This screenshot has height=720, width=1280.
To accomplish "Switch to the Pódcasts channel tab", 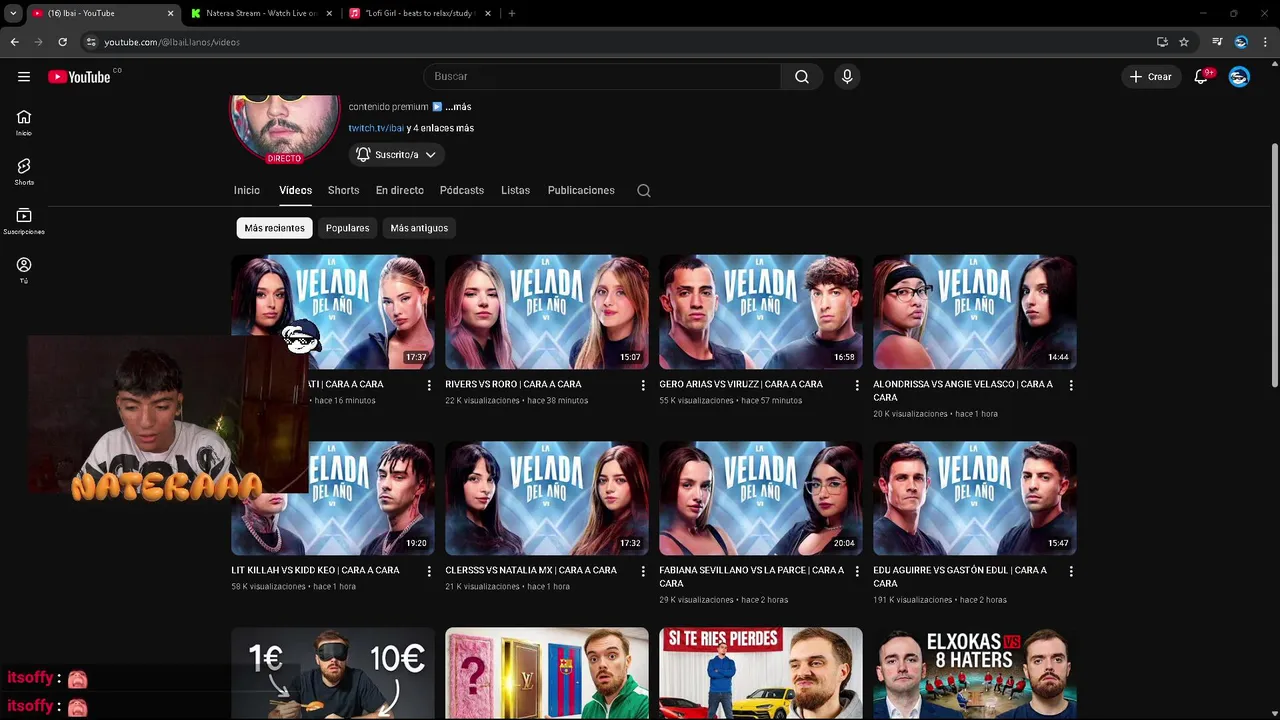I will tap(462, 190).
